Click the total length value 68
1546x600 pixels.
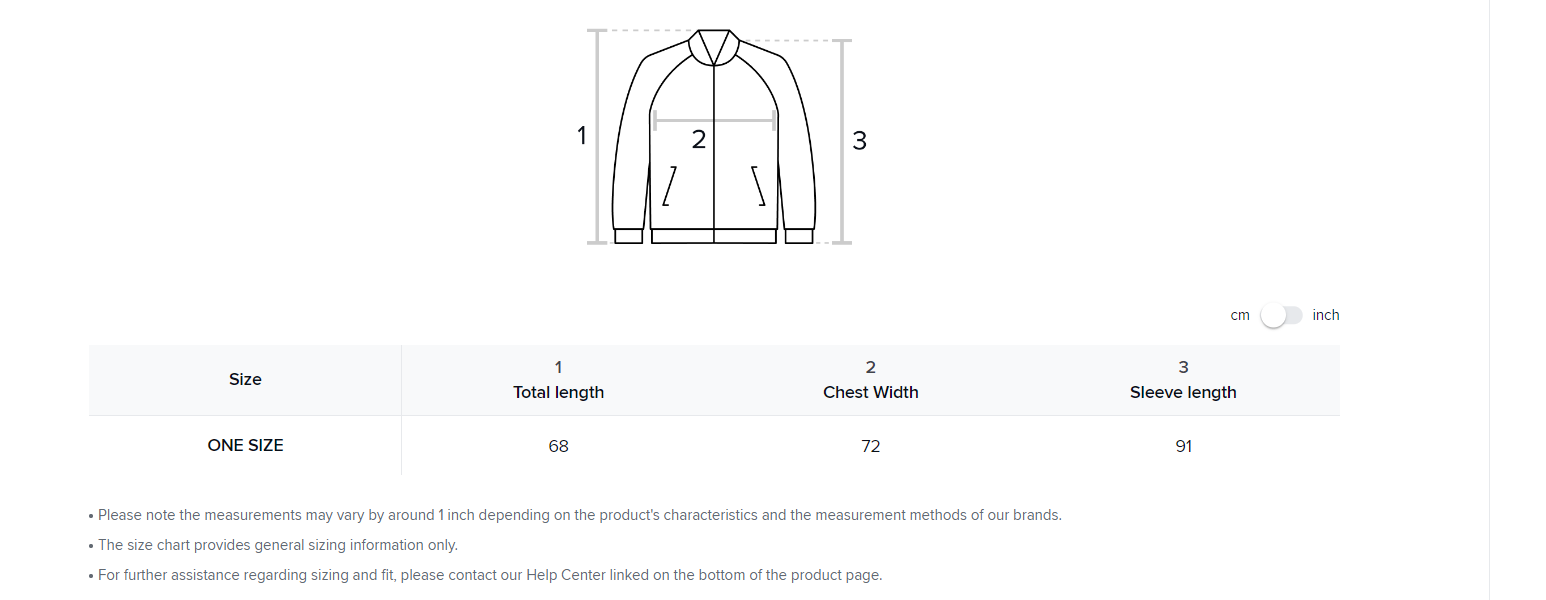coord(558,446)
